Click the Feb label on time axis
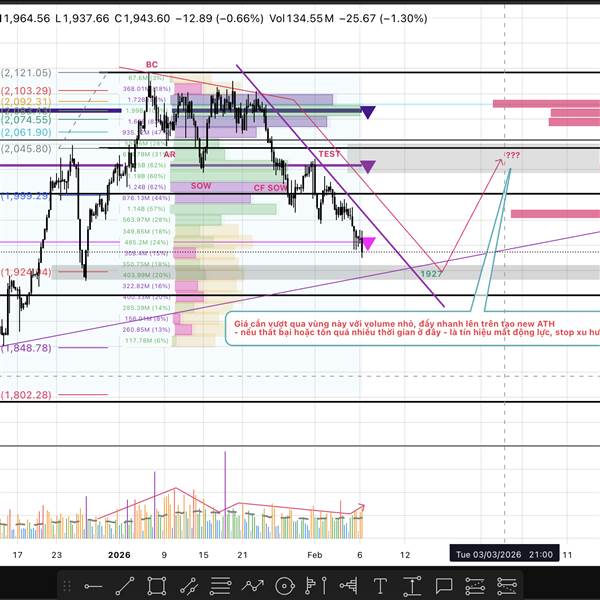 pos(315,554)
